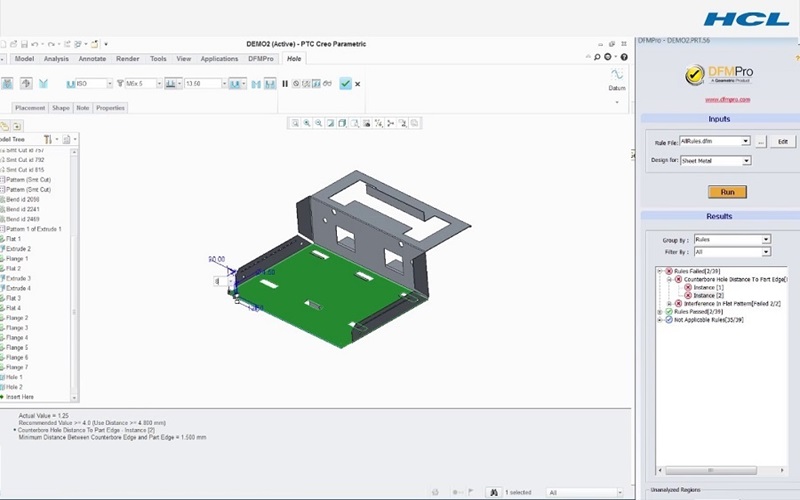Open the selection filter All dropdown at bottom
The image size is (800, 500).
620,492
